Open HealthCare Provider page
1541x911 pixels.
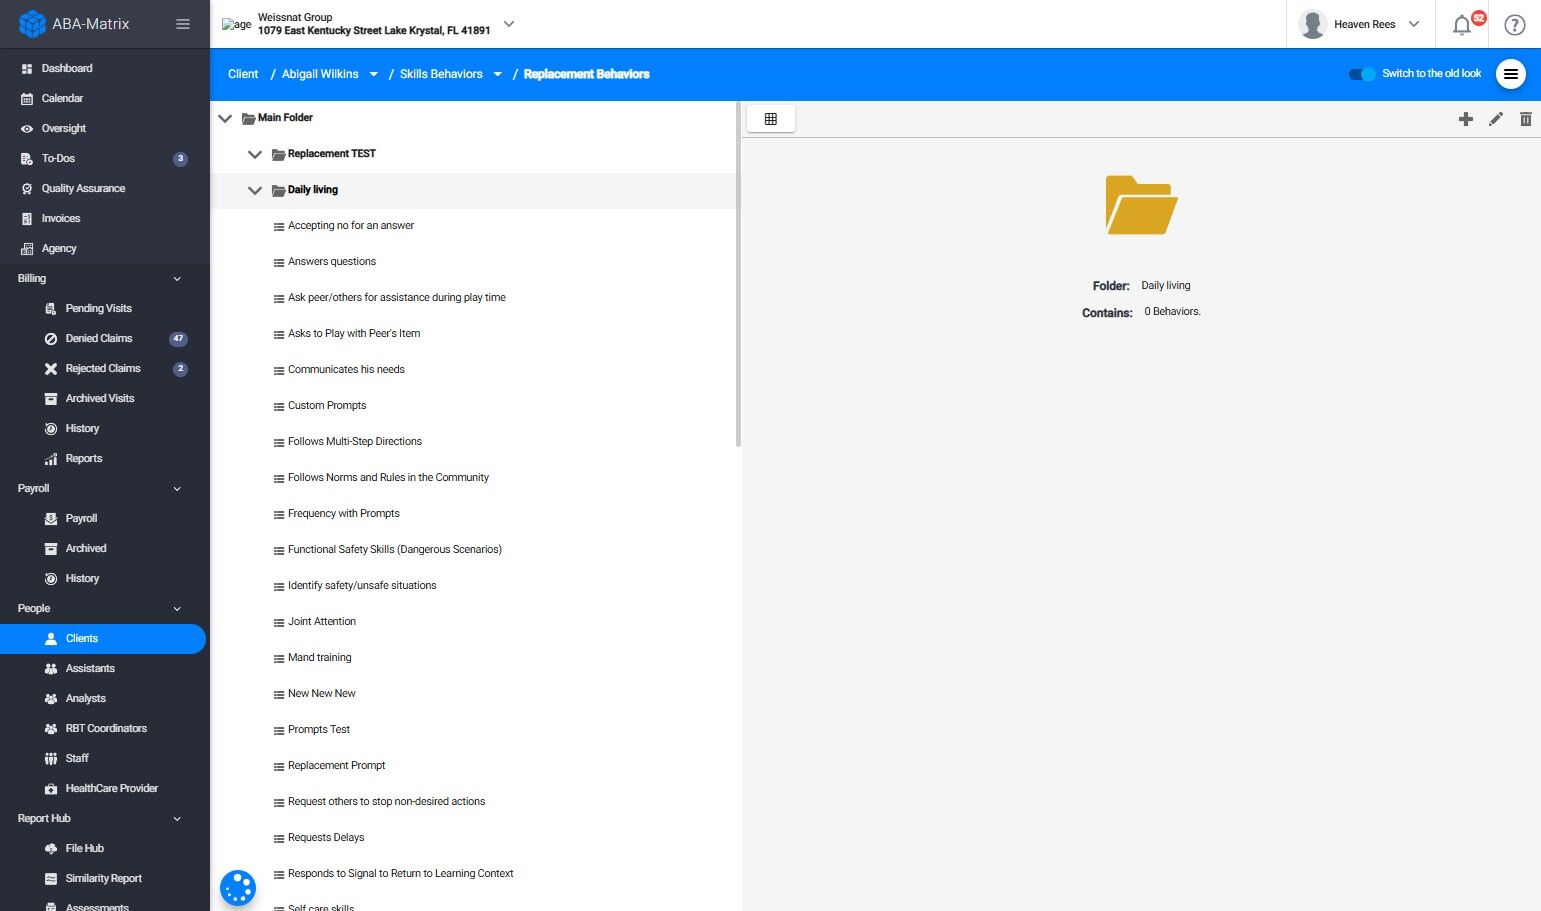point(112,788)
